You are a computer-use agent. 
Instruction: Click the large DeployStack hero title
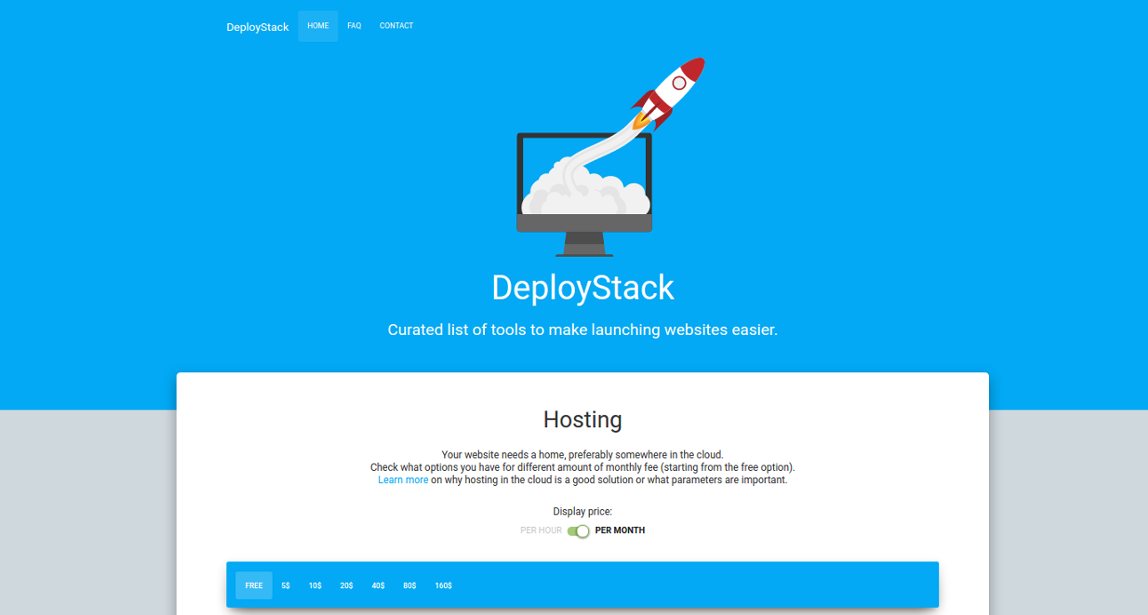pyautogui.click(x=583, y=287)
